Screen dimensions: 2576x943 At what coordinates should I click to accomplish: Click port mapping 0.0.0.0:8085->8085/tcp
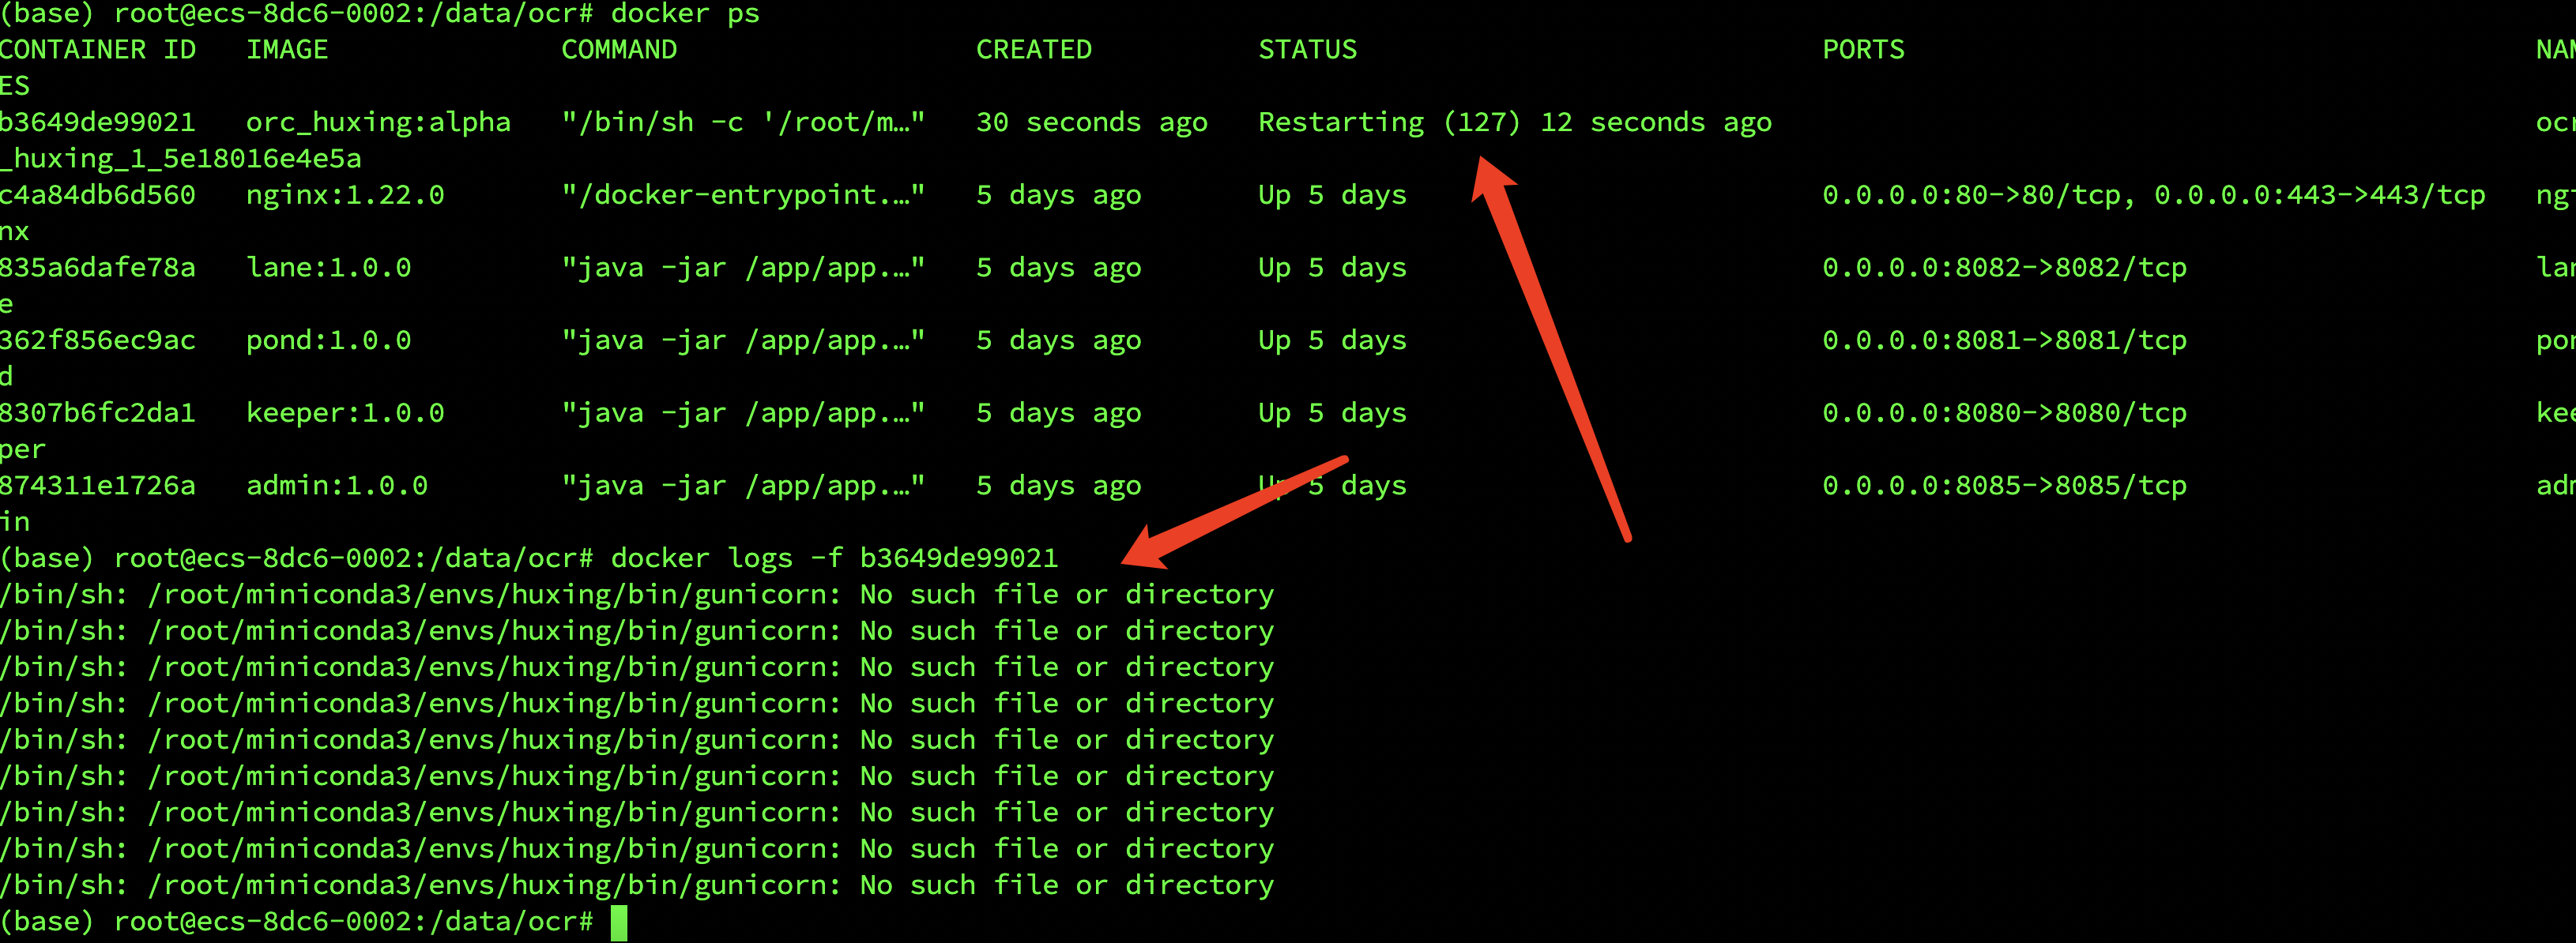click(x=2003, y=486)
